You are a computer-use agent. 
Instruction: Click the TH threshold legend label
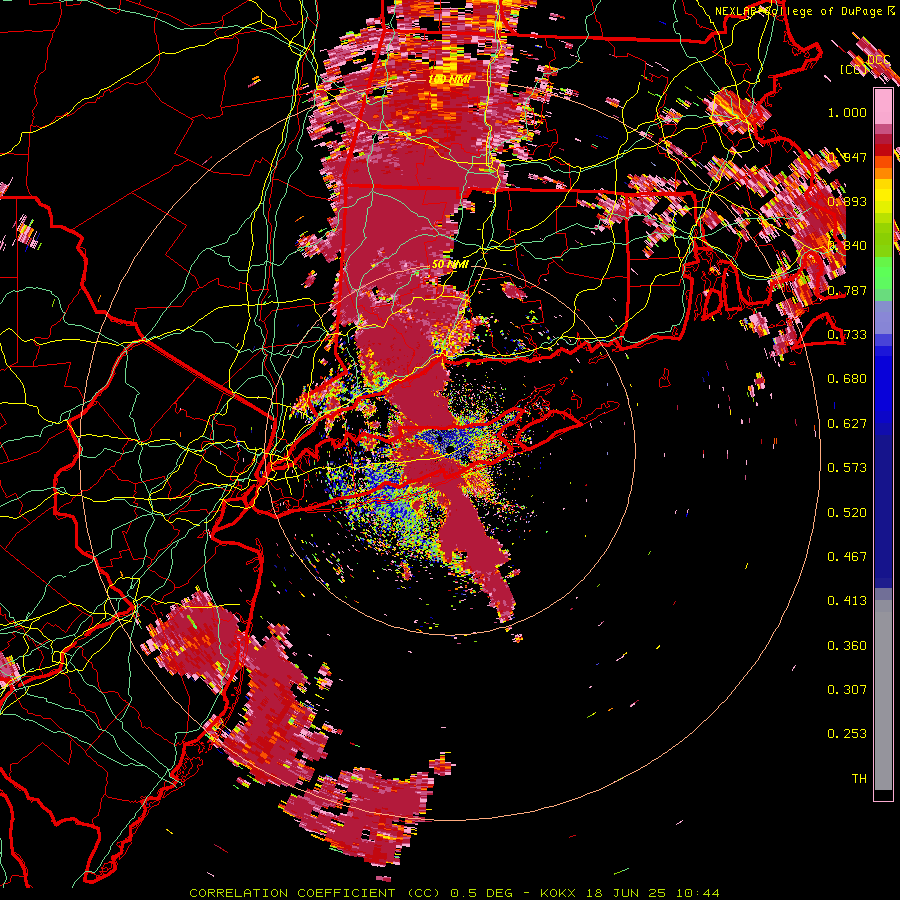[x=859, y=779]
